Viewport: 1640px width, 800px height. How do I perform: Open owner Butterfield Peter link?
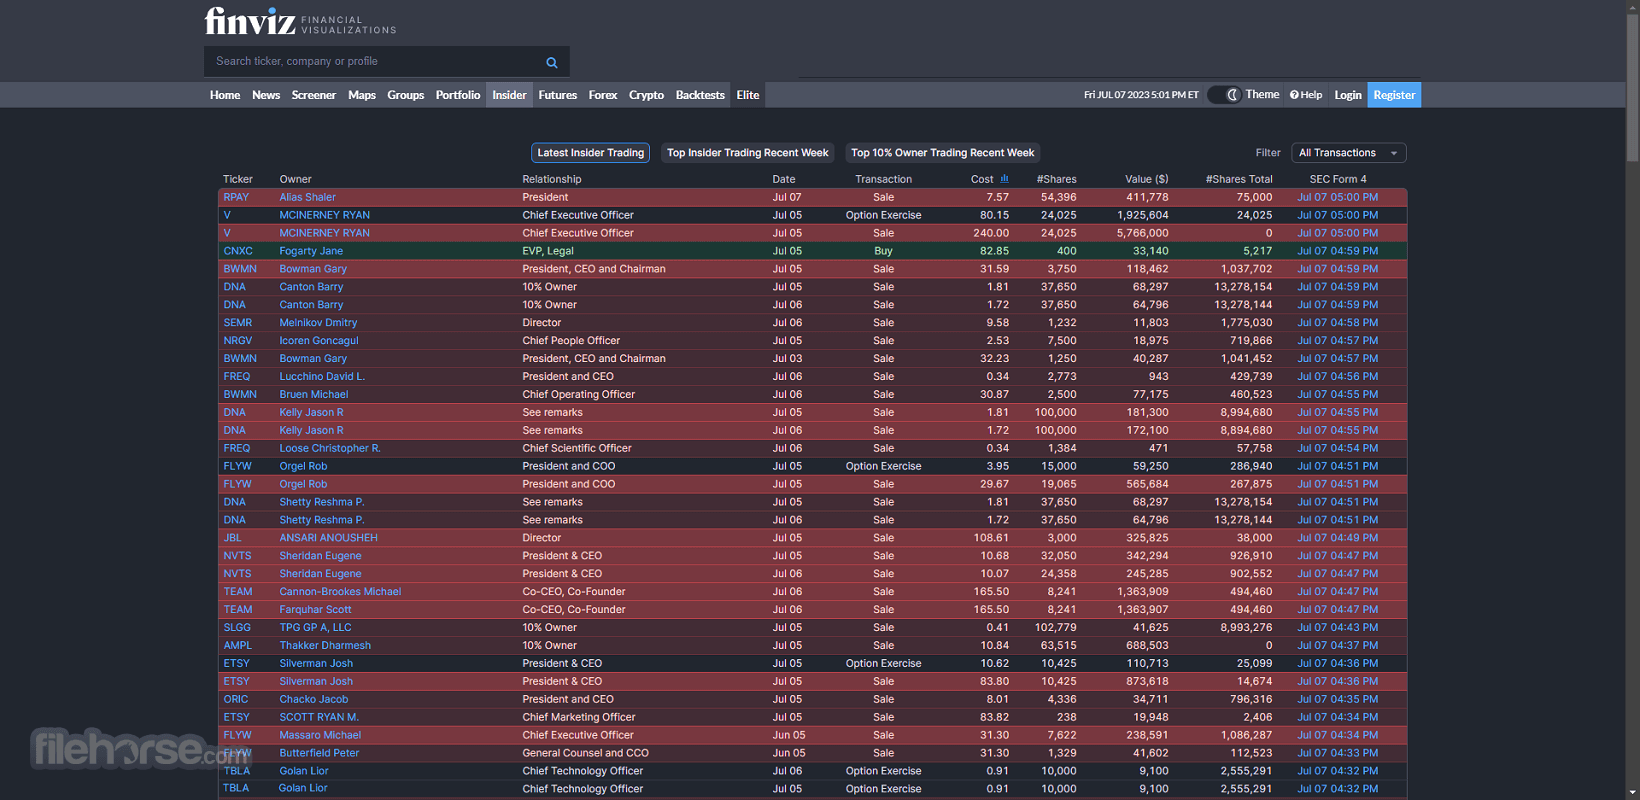tap(319, 753)
